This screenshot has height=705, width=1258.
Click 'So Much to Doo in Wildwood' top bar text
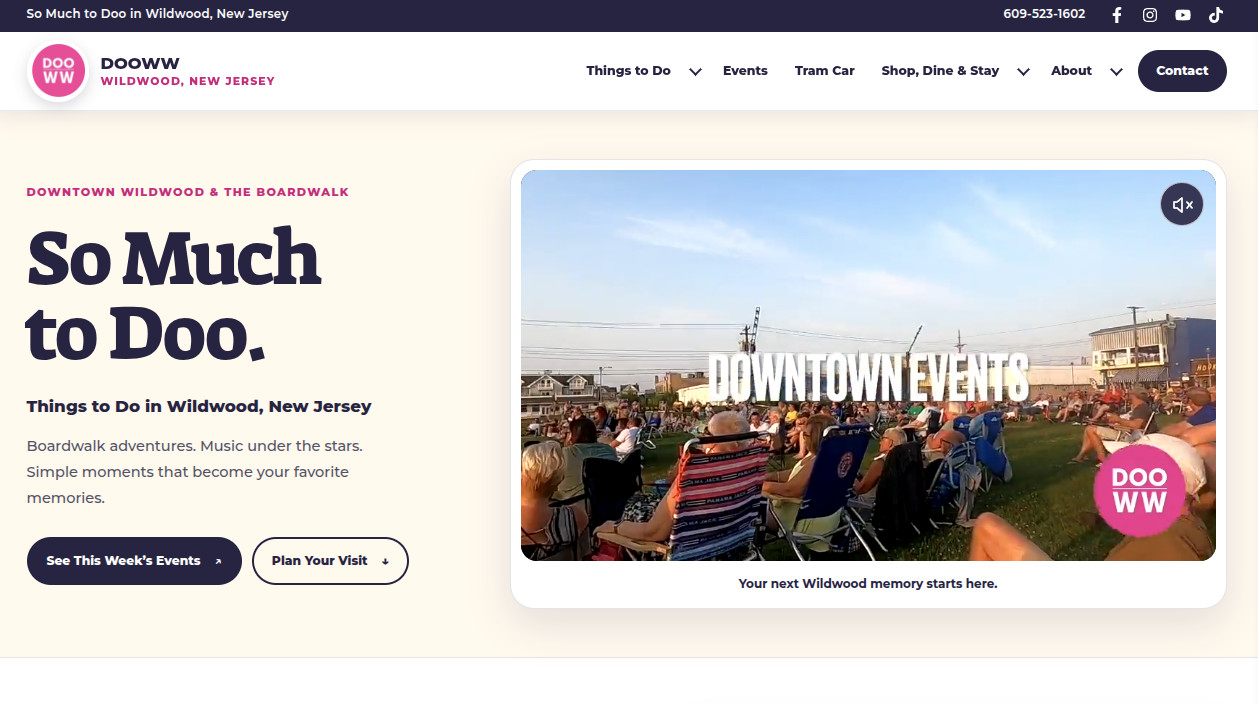pos(157,14)
